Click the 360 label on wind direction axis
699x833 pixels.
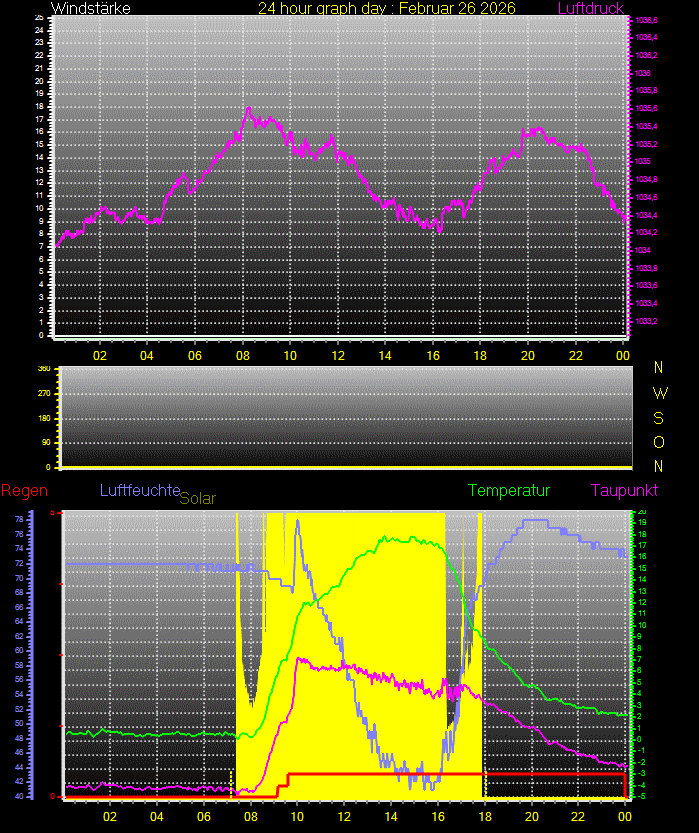[x=44, y=369]
